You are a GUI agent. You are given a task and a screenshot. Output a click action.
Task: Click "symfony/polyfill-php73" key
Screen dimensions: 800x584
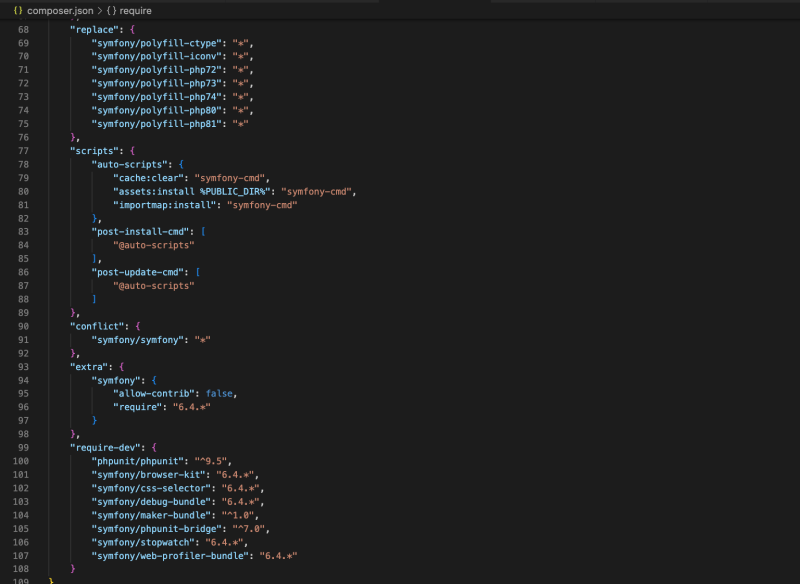point(157,84)
